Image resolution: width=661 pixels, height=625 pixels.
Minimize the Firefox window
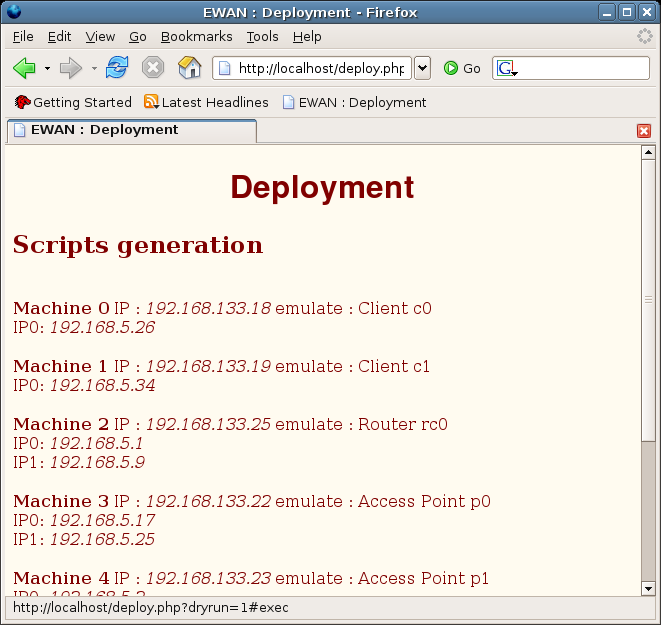point(607,12)
